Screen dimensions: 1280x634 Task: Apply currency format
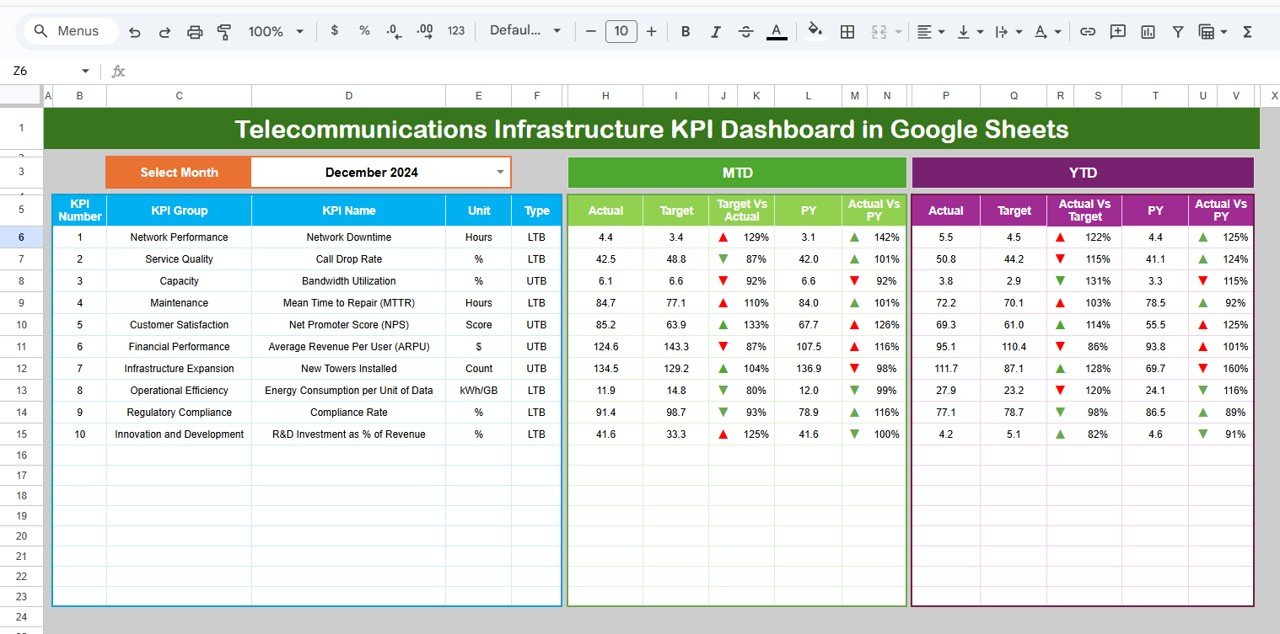(334, 31)
